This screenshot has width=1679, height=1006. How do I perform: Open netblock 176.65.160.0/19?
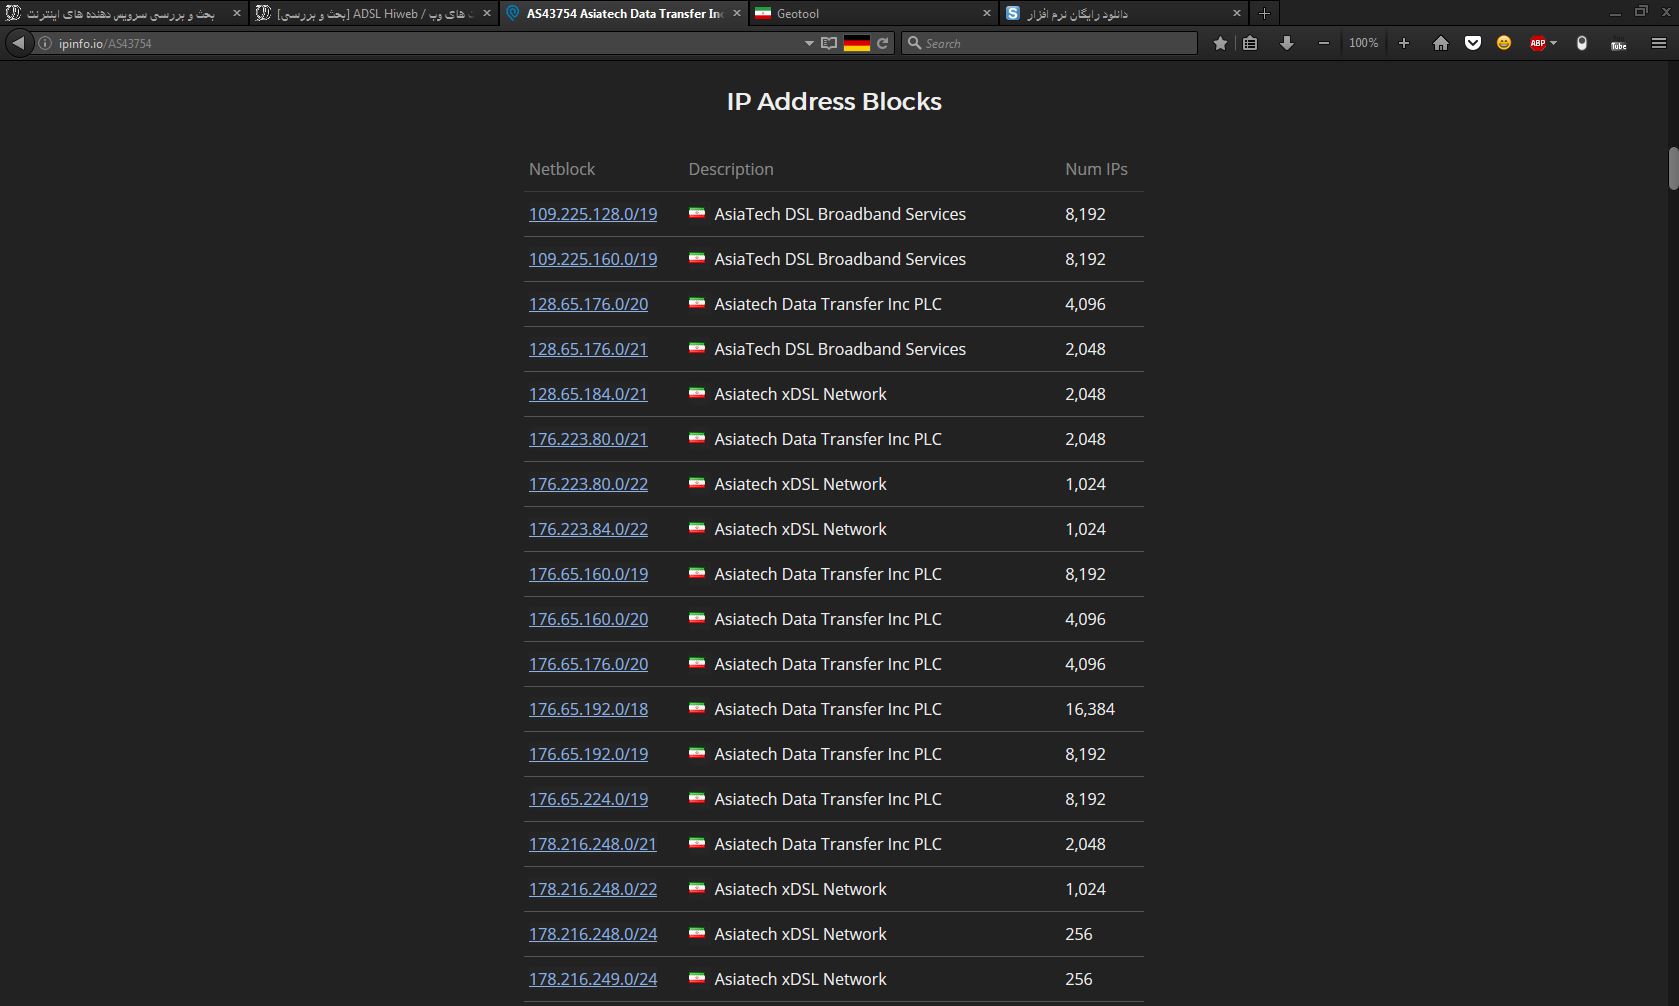(x=588, y=574)
